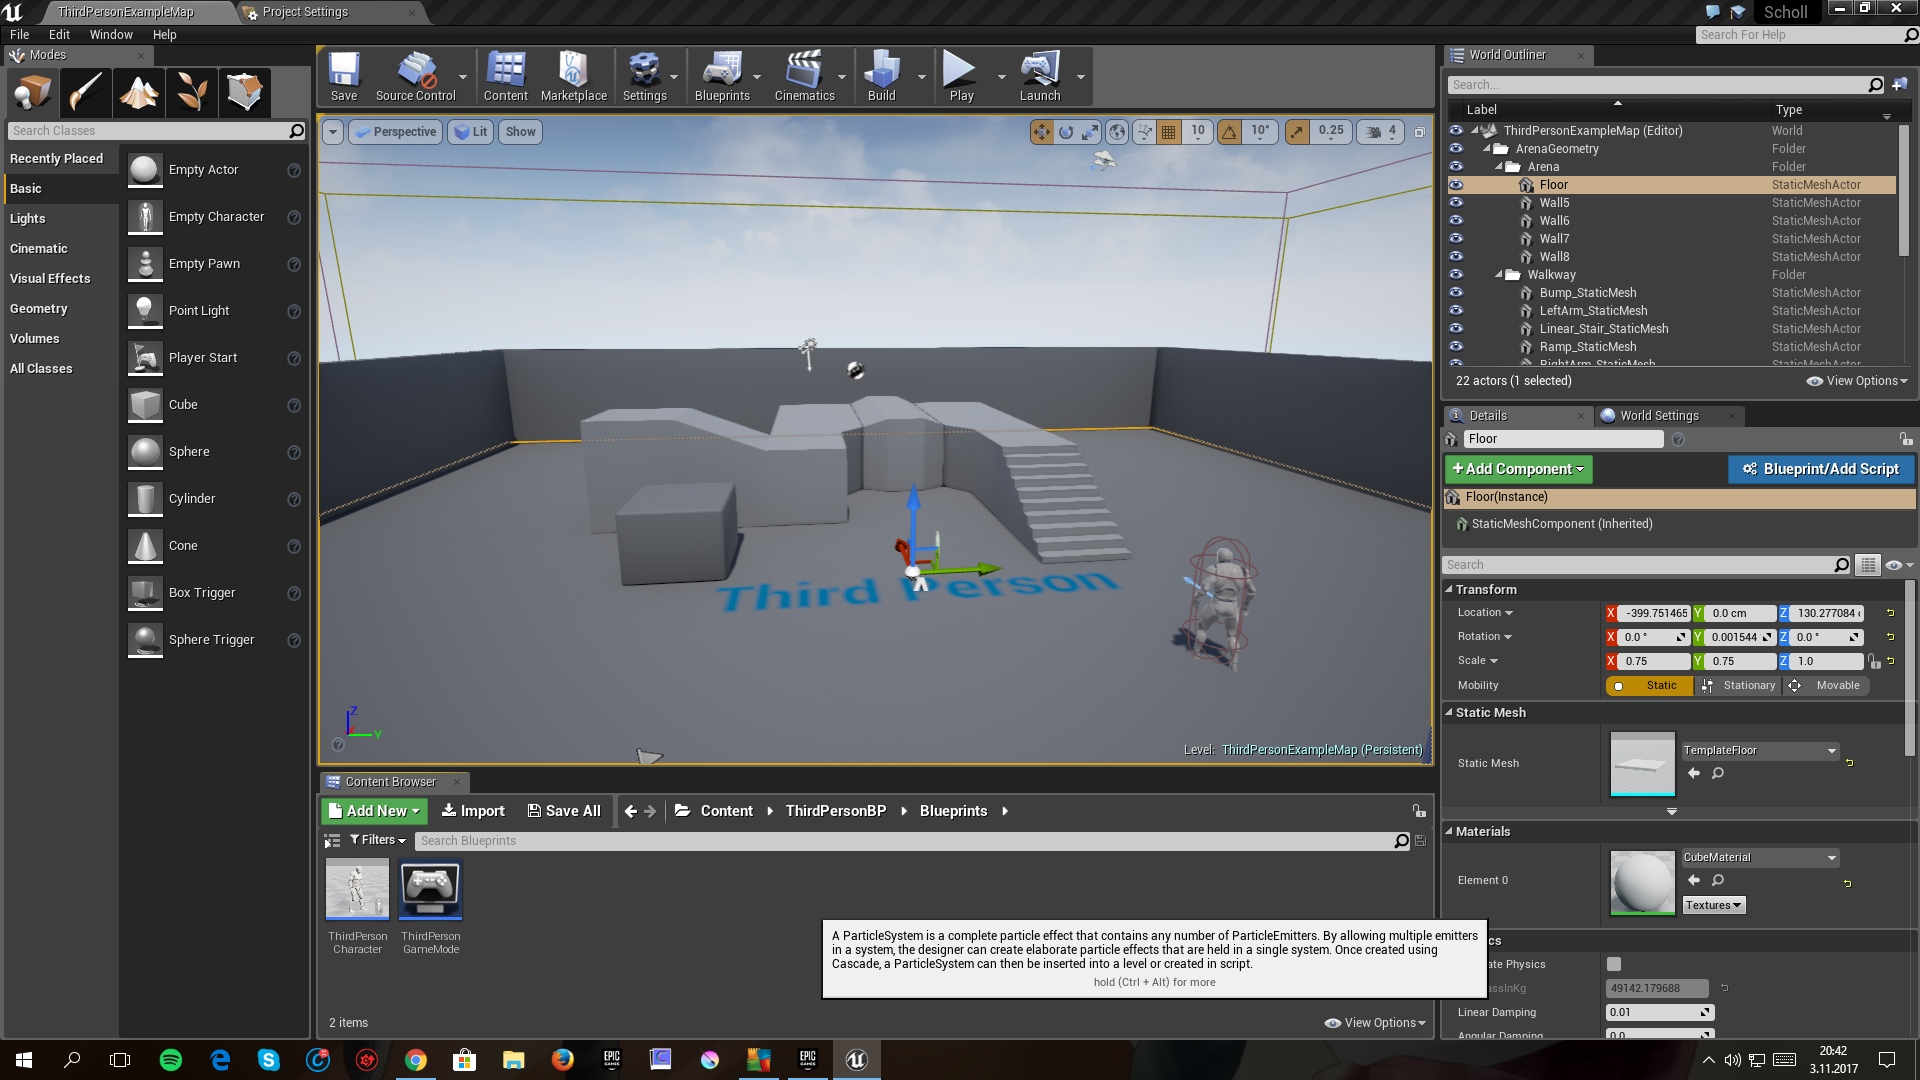Open the Cinematics toolbar button
Viewport: 1920px width, 1080px height.
(x=804, y=76)
